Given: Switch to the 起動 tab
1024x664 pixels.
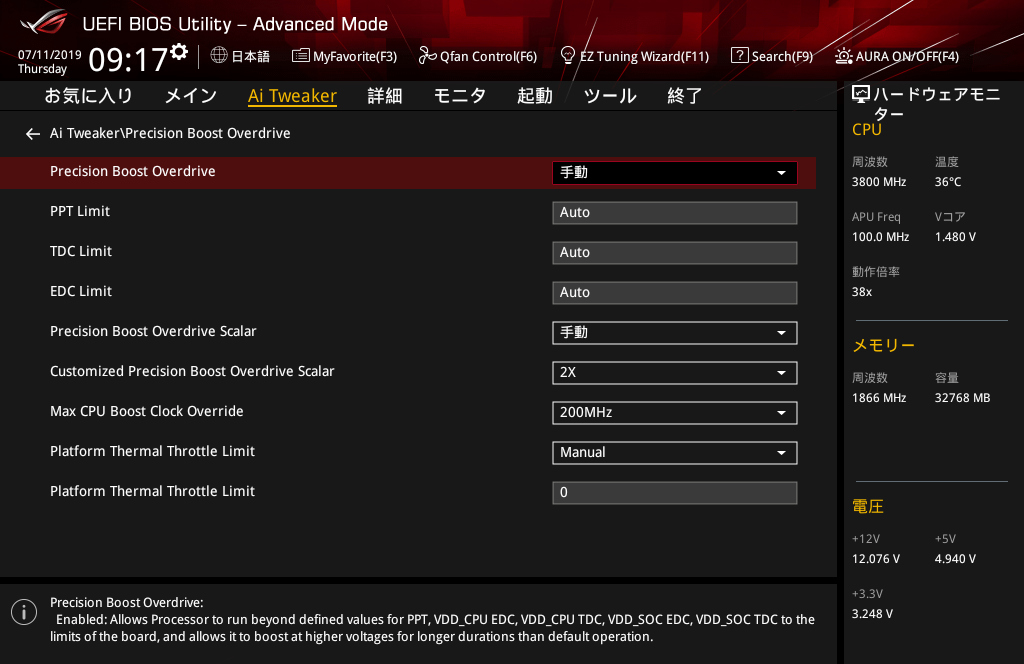Looking at the screenshot, I should pos(535,96).
